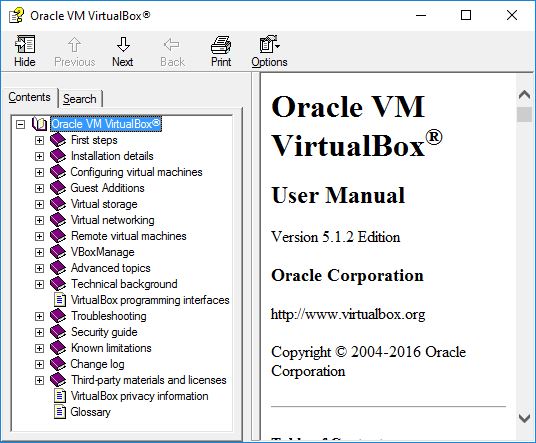Expand the Installation details chapter
Image resolution: width=536 pixels, height=443 pixels.
pyautogui.click(x=39, y=156)
